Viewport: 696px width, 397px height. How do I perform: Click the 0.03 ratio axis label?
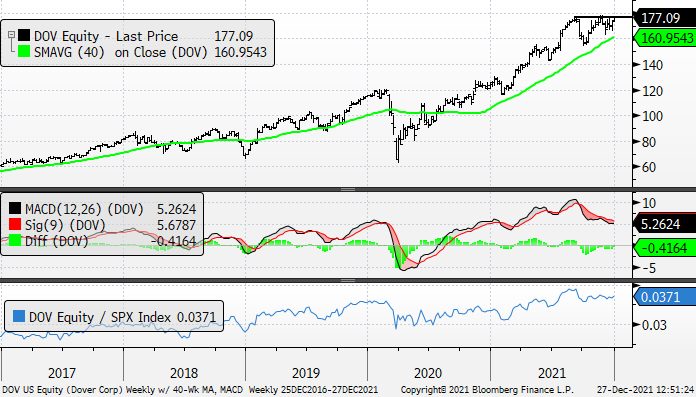[654, 325]
